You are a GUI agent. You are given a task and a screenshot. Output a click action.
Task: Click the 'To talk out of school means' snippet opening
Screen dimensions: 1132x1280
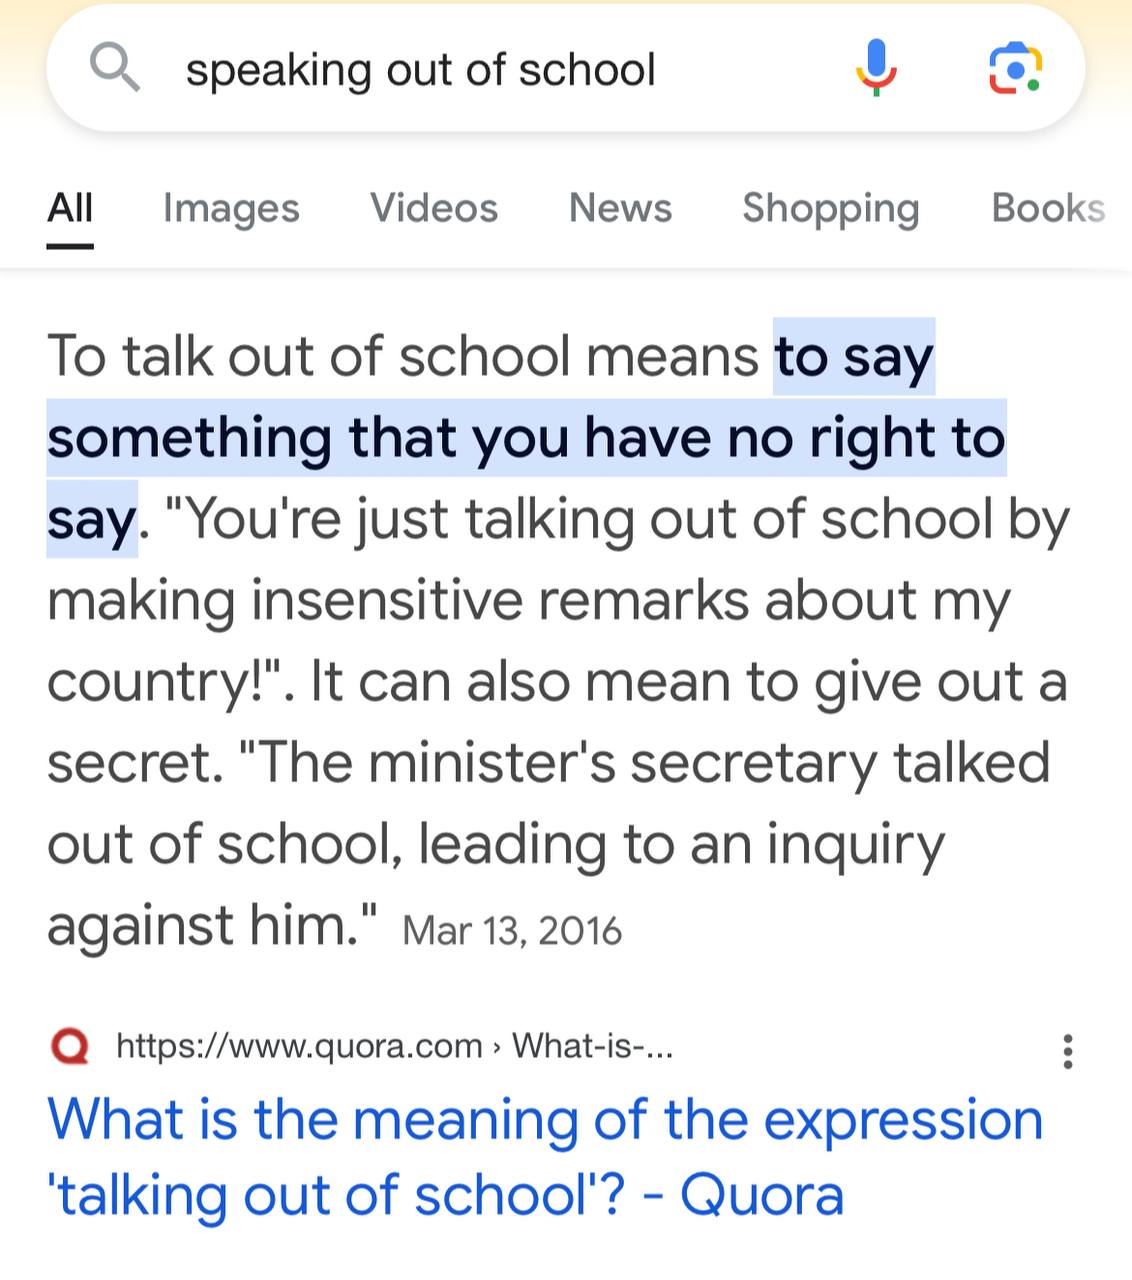click(x=403, y=356)
